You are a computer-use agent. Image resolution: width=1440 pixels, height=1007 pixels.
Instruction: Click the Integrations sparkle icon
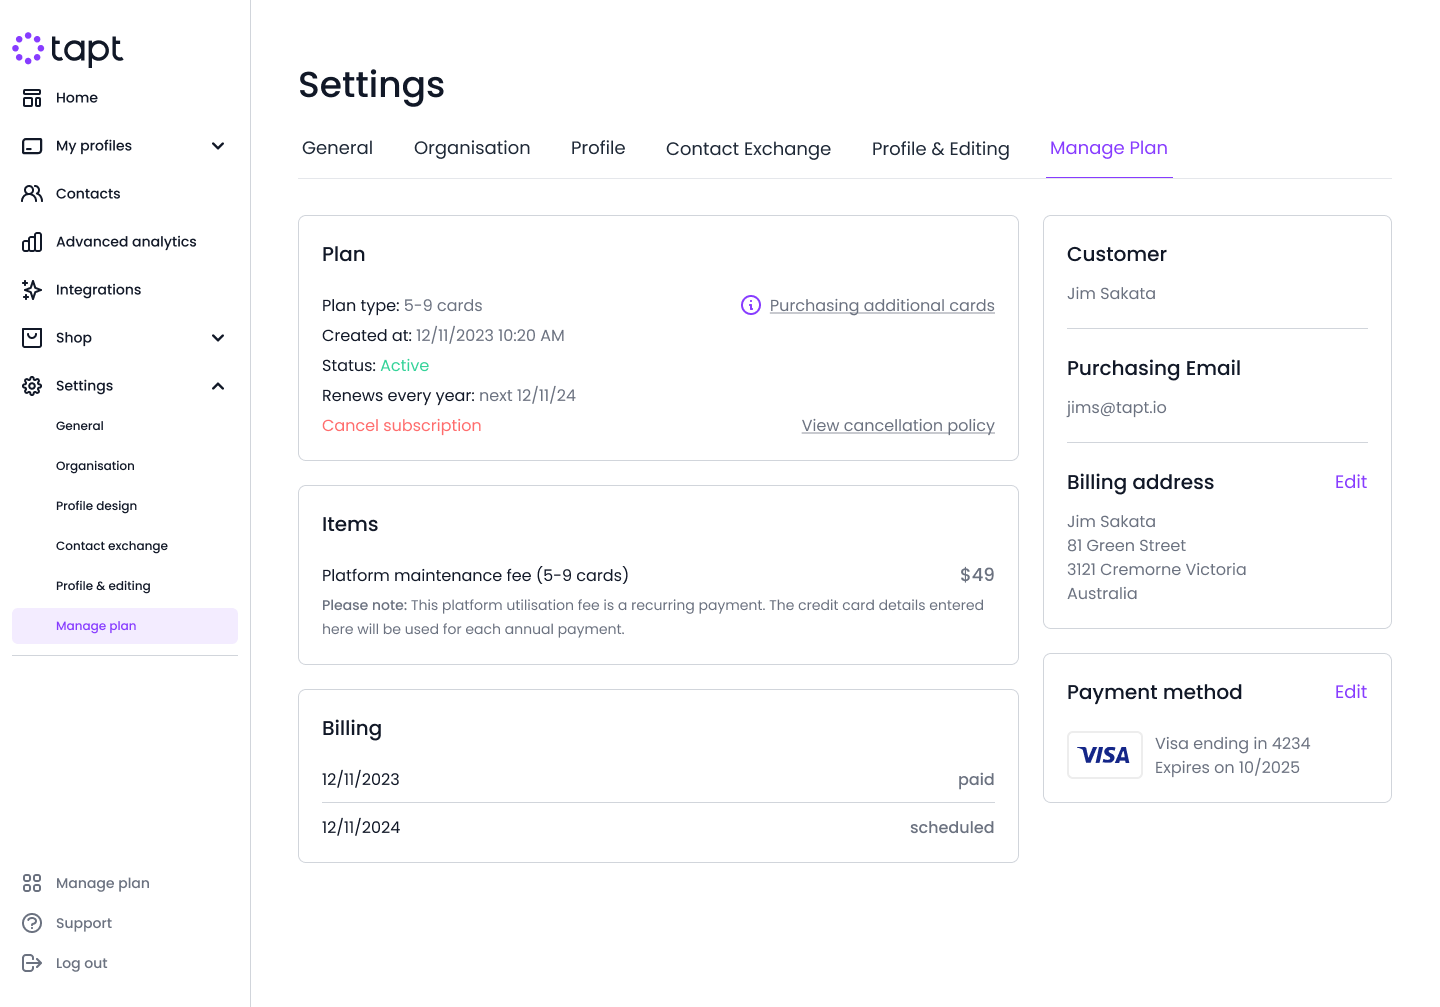tap(32, 290)
